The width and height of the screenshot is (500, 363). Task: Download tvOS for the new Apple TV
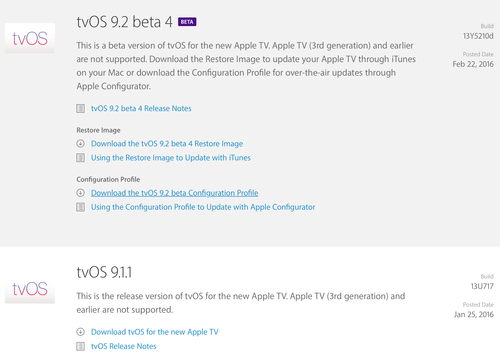155,332
